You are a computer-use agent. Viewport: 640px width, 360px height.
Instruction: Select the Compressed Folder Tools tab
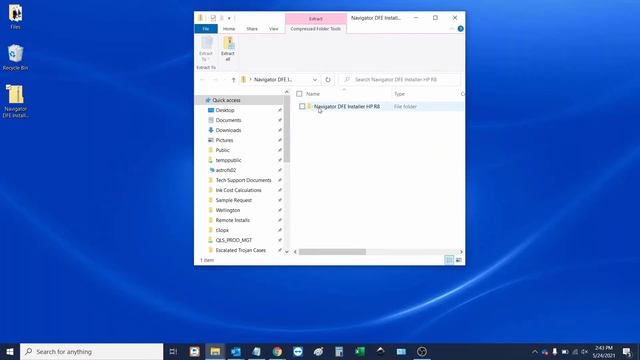316,29
